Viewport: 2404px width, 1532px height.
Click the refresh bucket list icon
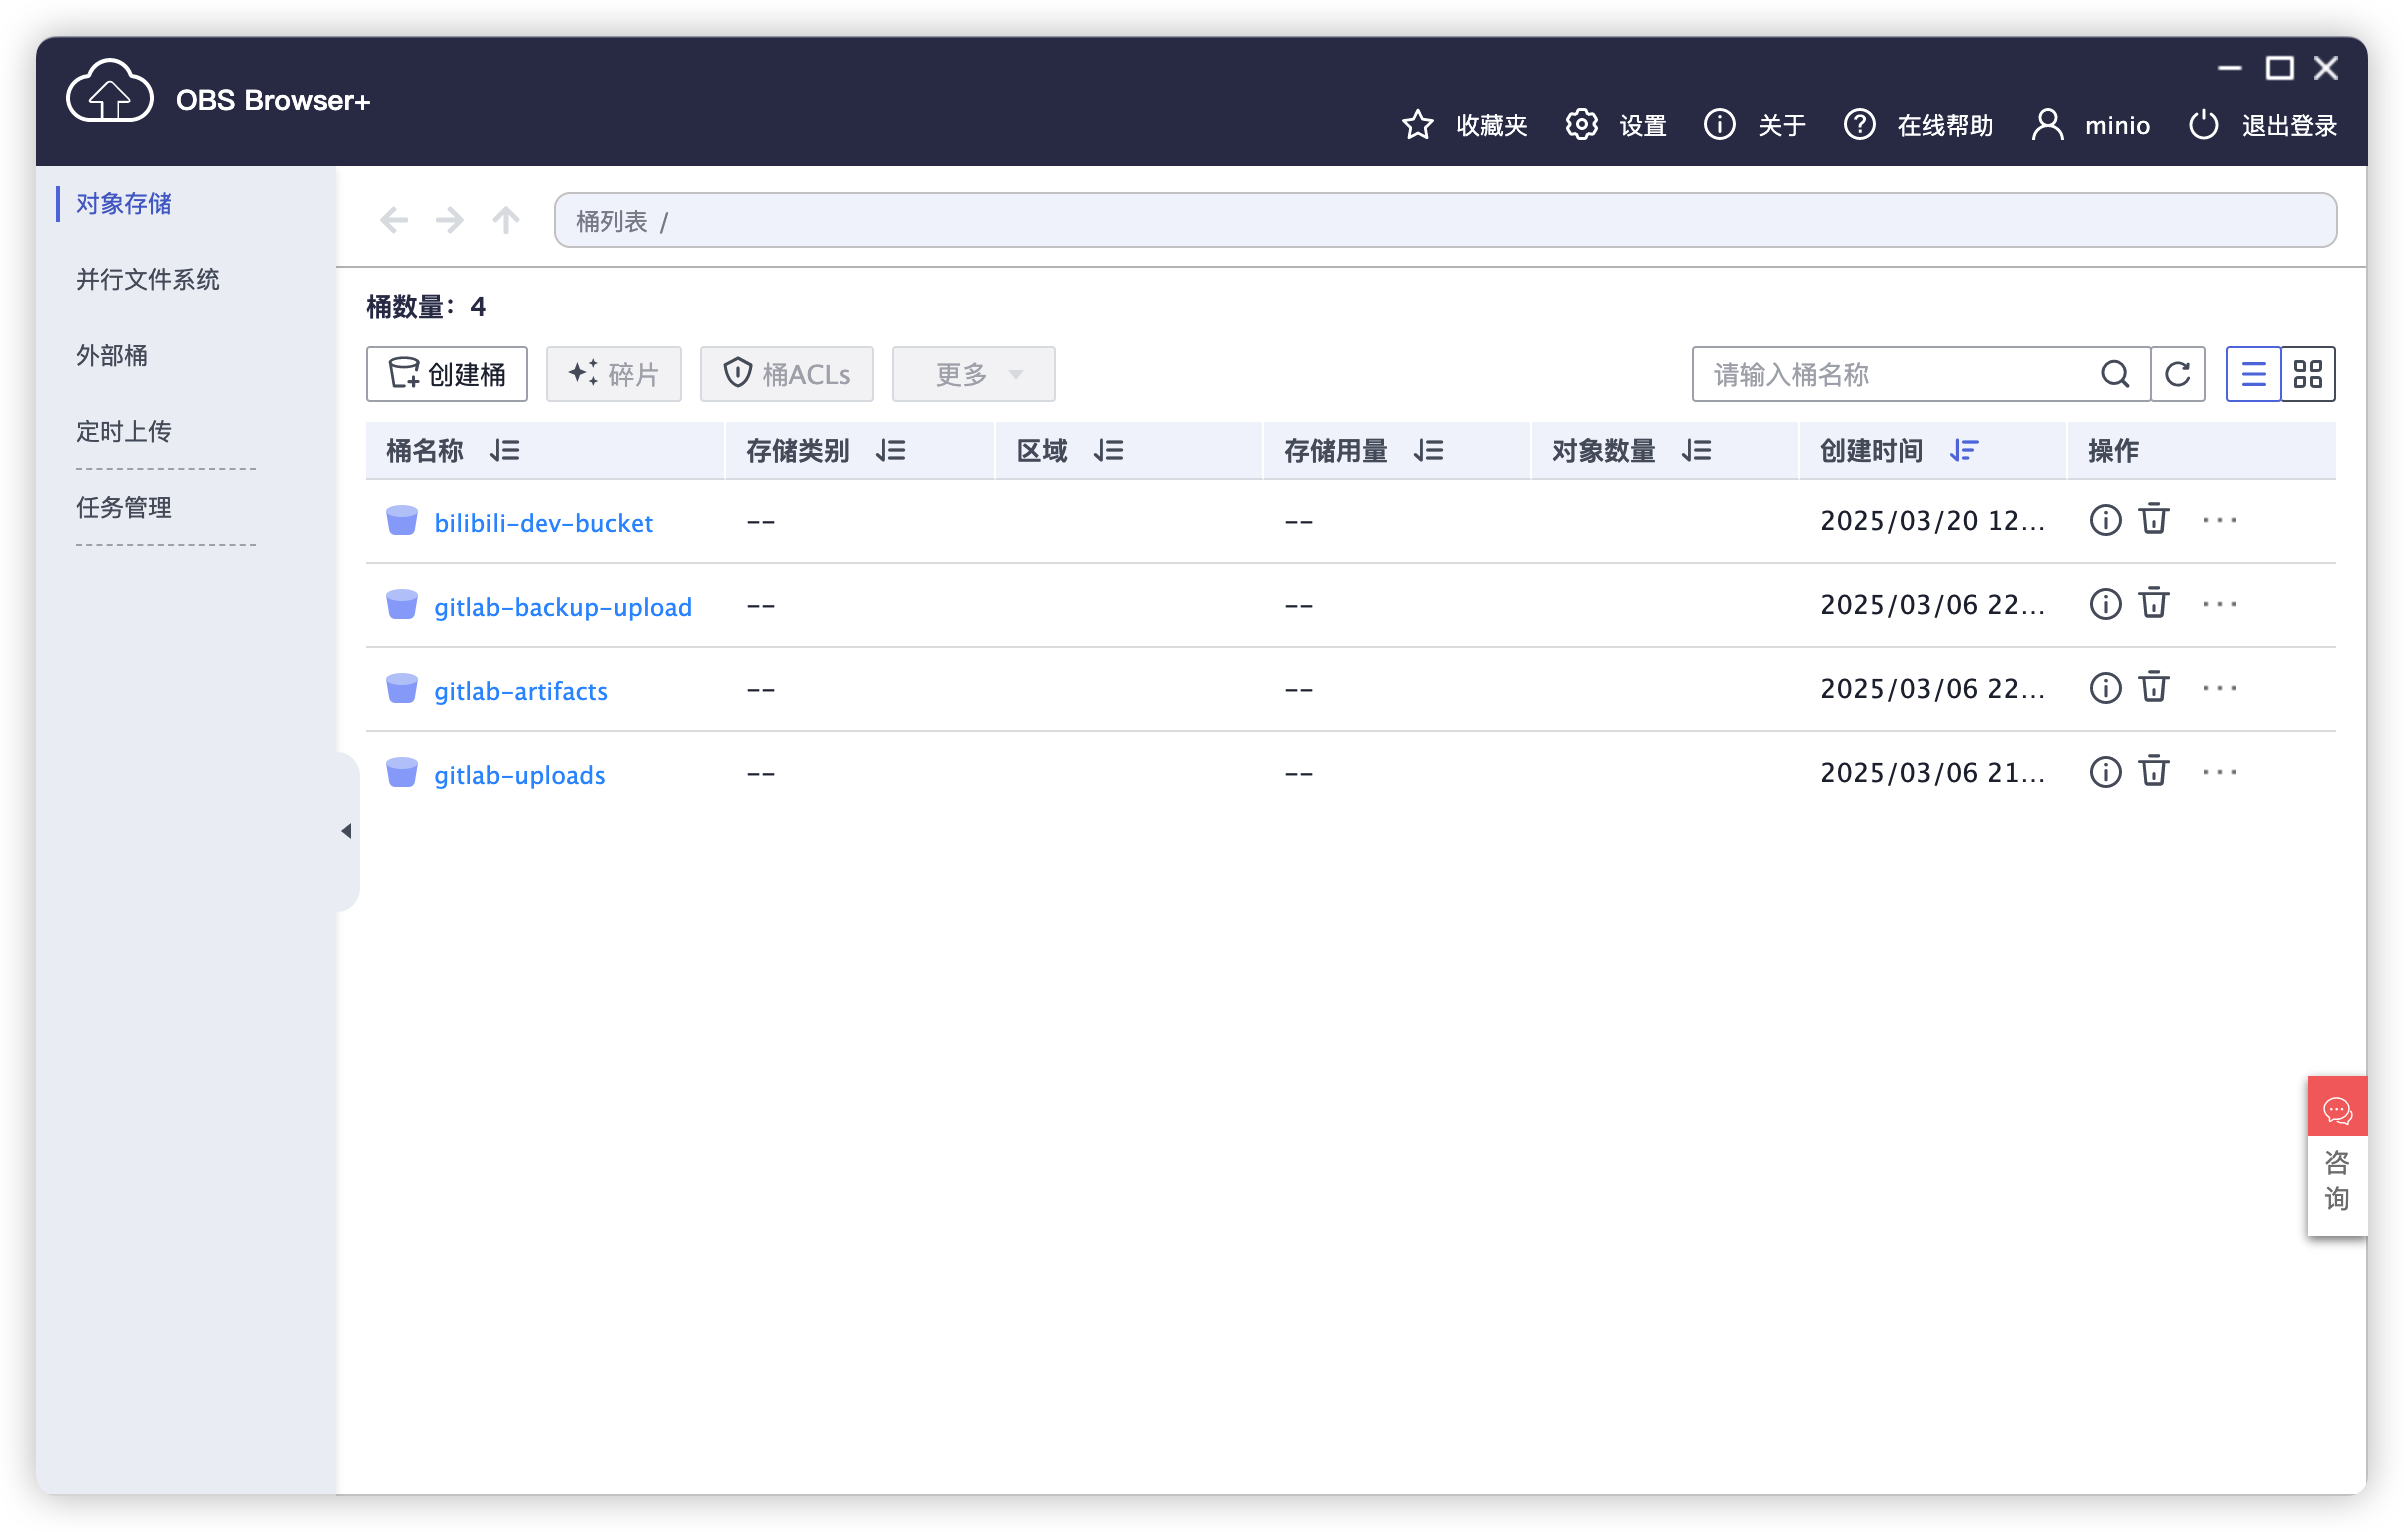(2178, 374)
